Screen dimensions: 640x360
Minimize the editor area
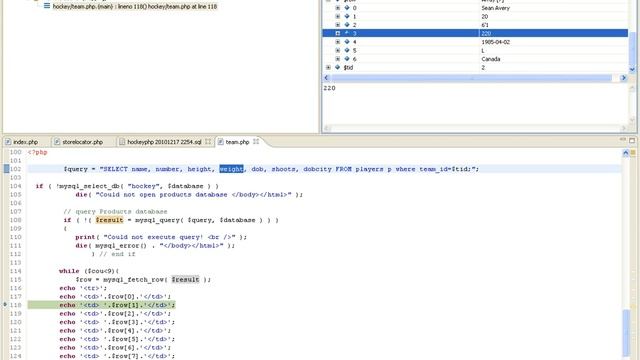pyautogui.click(x=622, y=140)
